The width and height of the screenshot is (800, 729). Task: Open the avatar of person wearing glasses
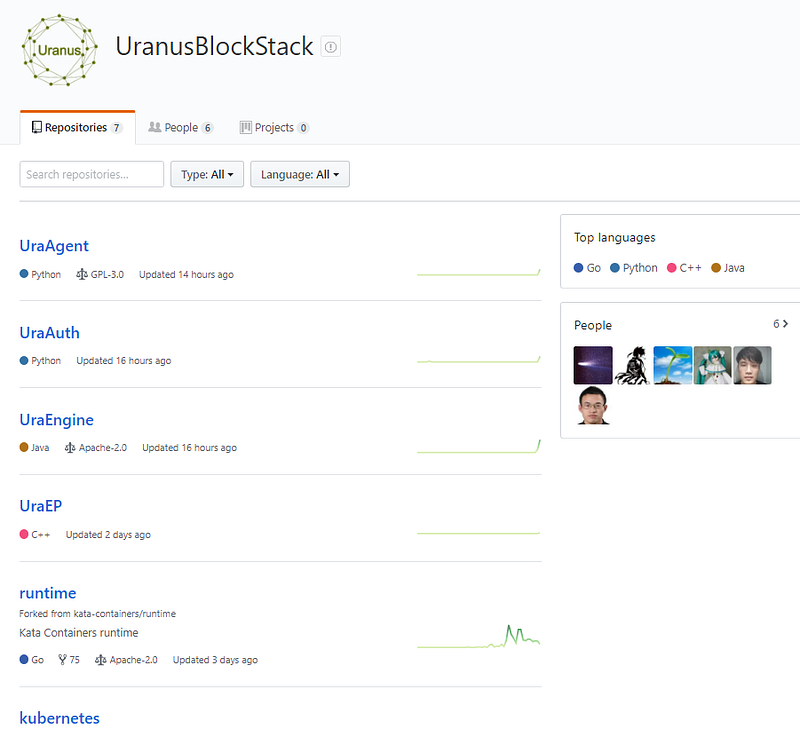pyautogui.click(x=593, y=406)
